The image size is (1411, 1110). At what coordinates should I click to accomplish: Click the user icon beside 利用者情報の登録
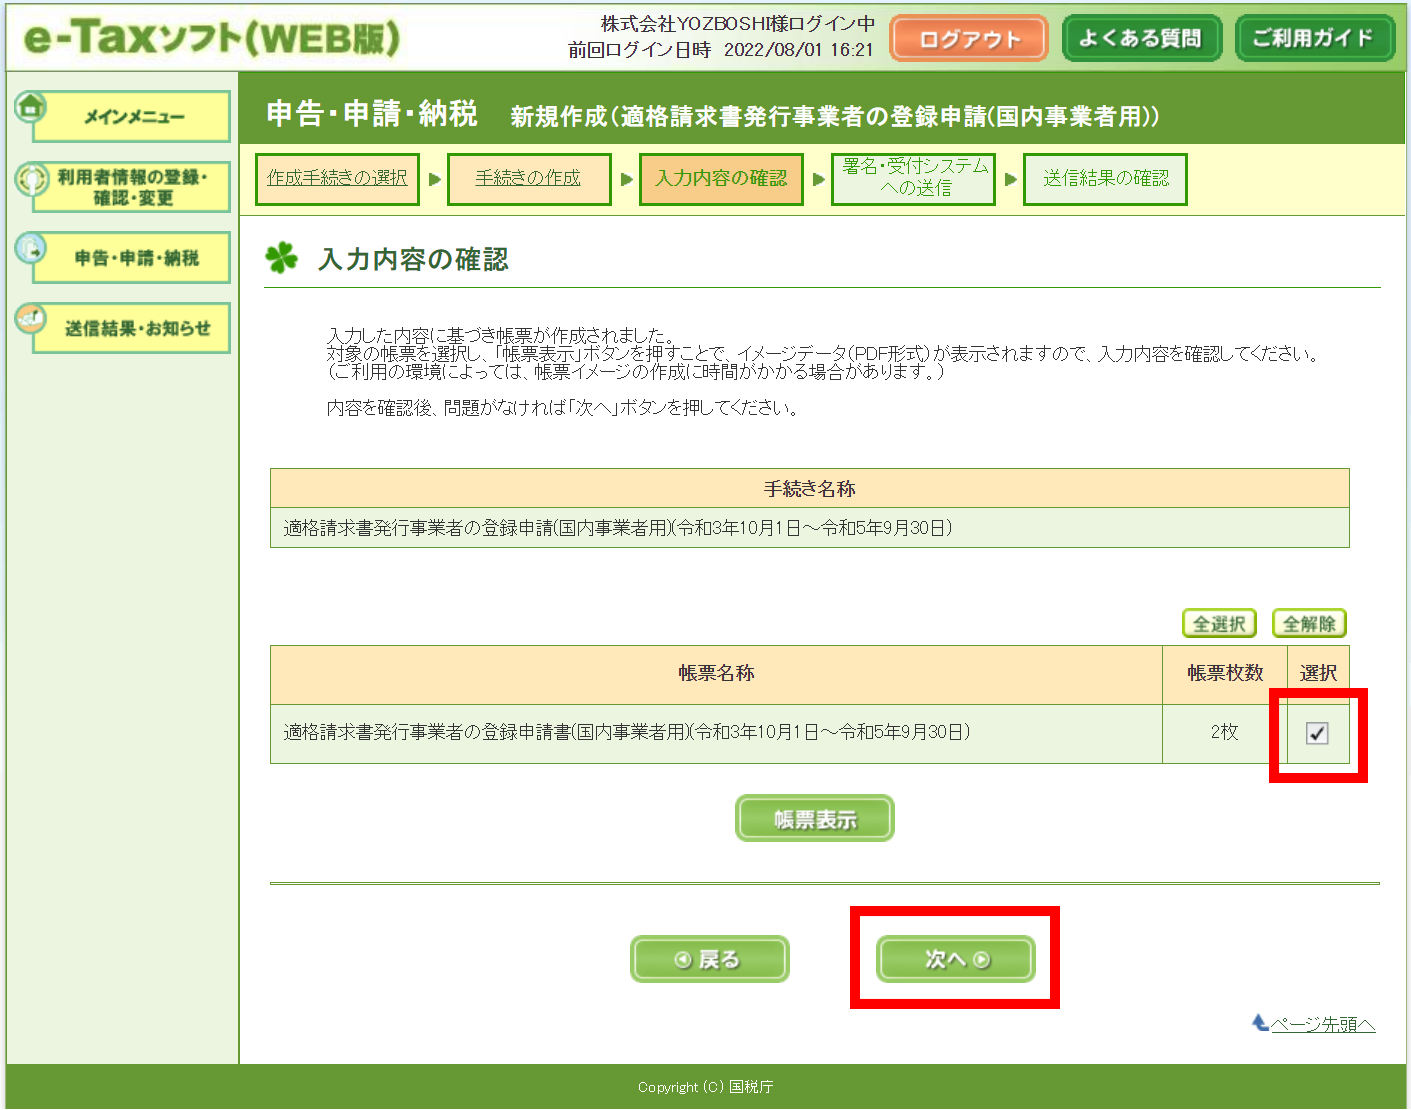(31, 179)
